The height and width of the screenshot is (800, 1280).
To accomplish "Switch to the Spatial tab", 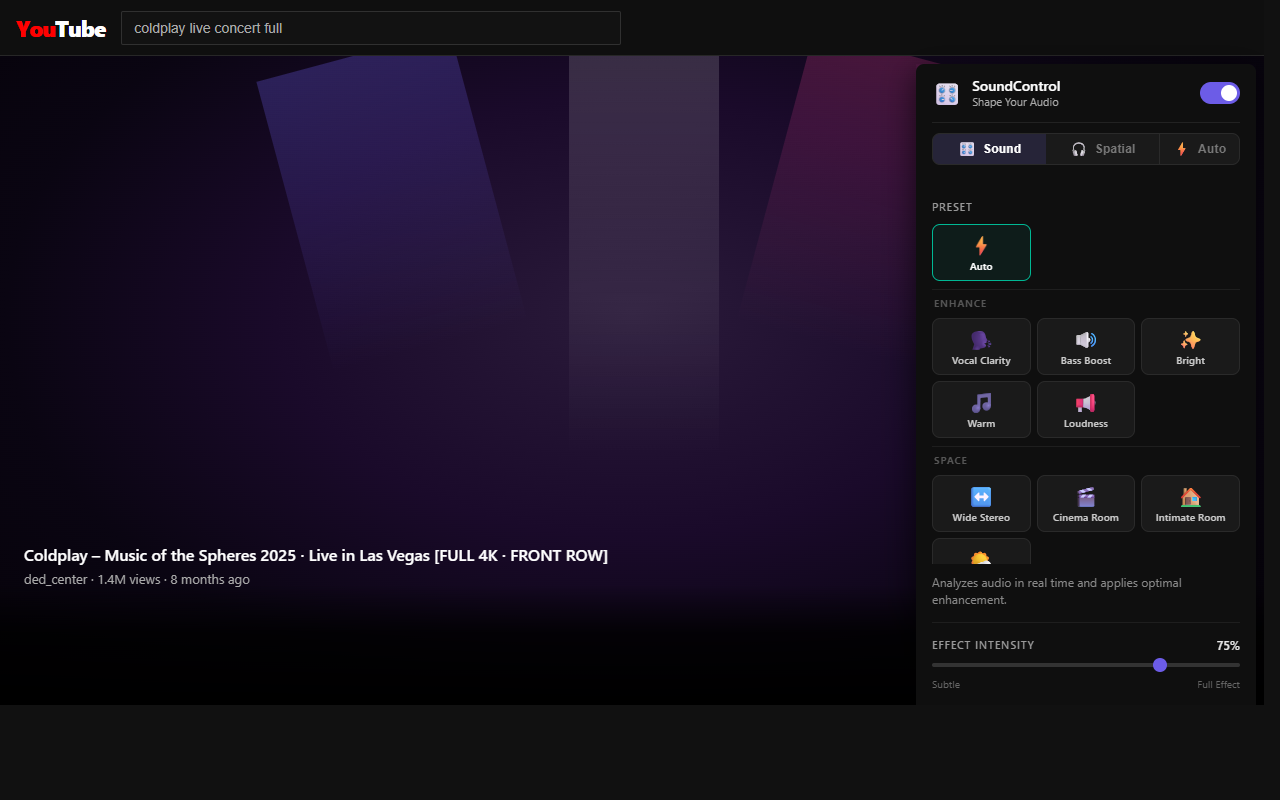I will click(x=1103, y=149).
